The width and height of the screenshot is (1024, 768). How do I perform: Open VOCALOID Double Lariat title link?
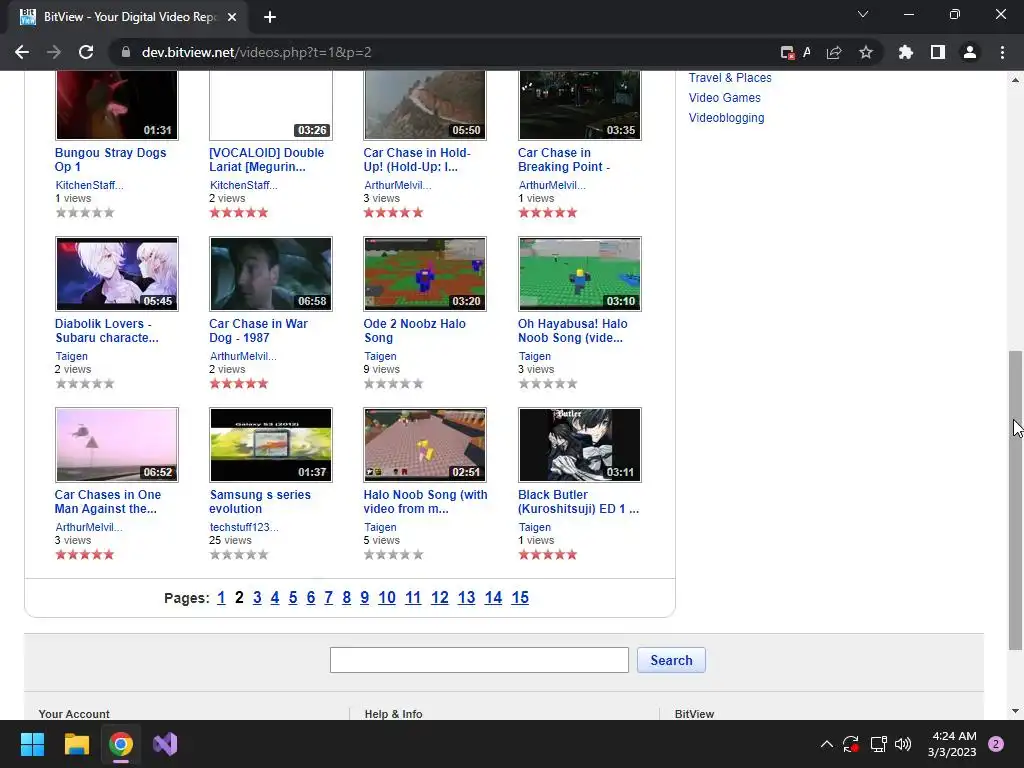266,159
